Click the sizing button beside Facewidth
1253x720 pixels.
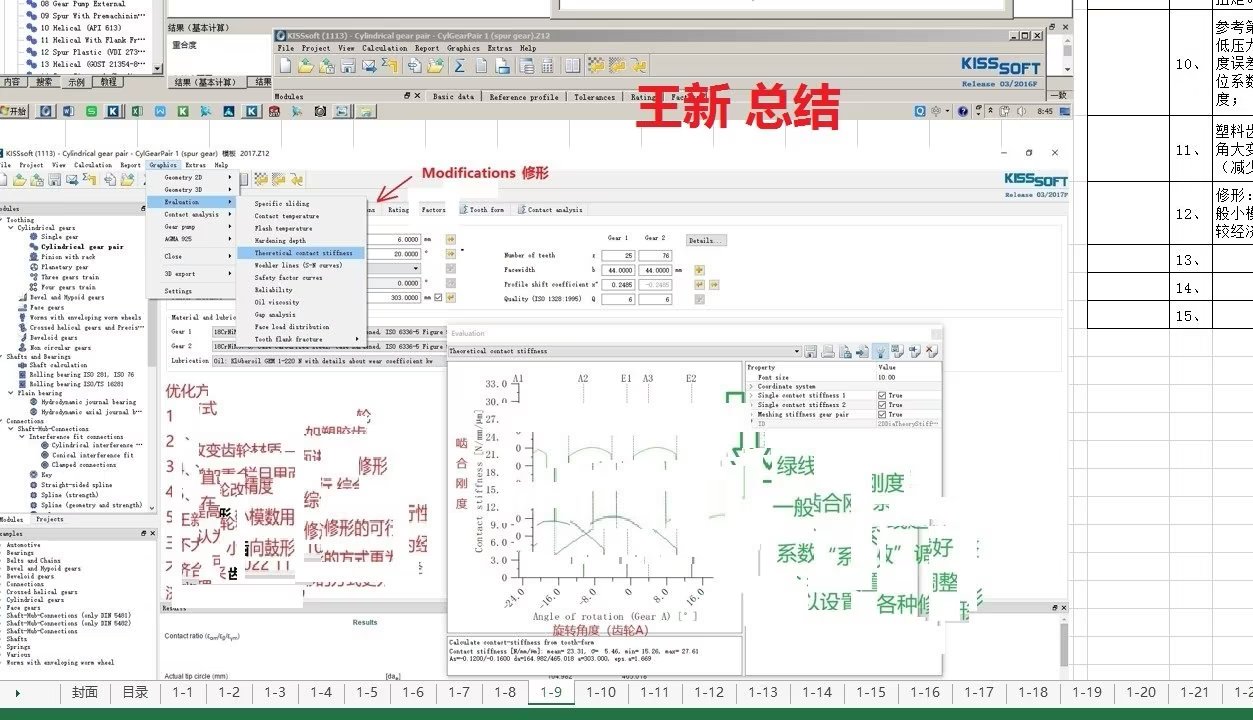(x=699, y=270)
